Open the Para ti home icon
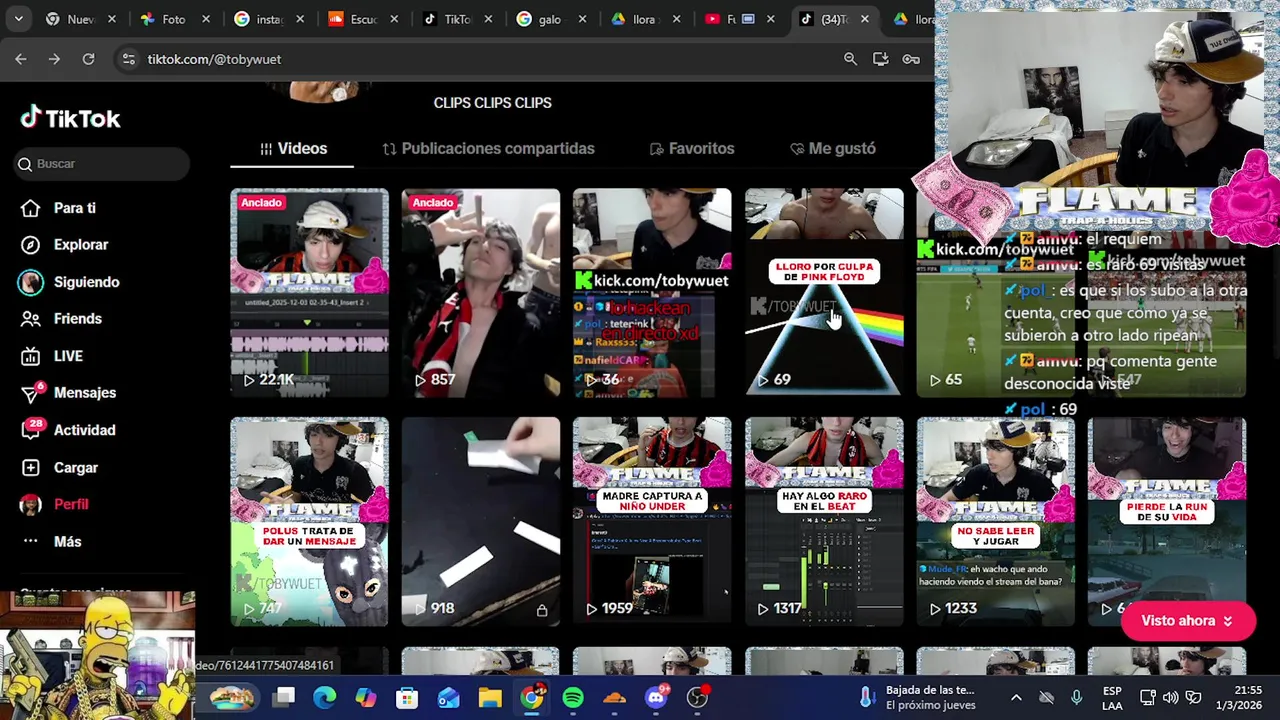1280x720 pixels. pyautogui.click(x=31, y=208)
